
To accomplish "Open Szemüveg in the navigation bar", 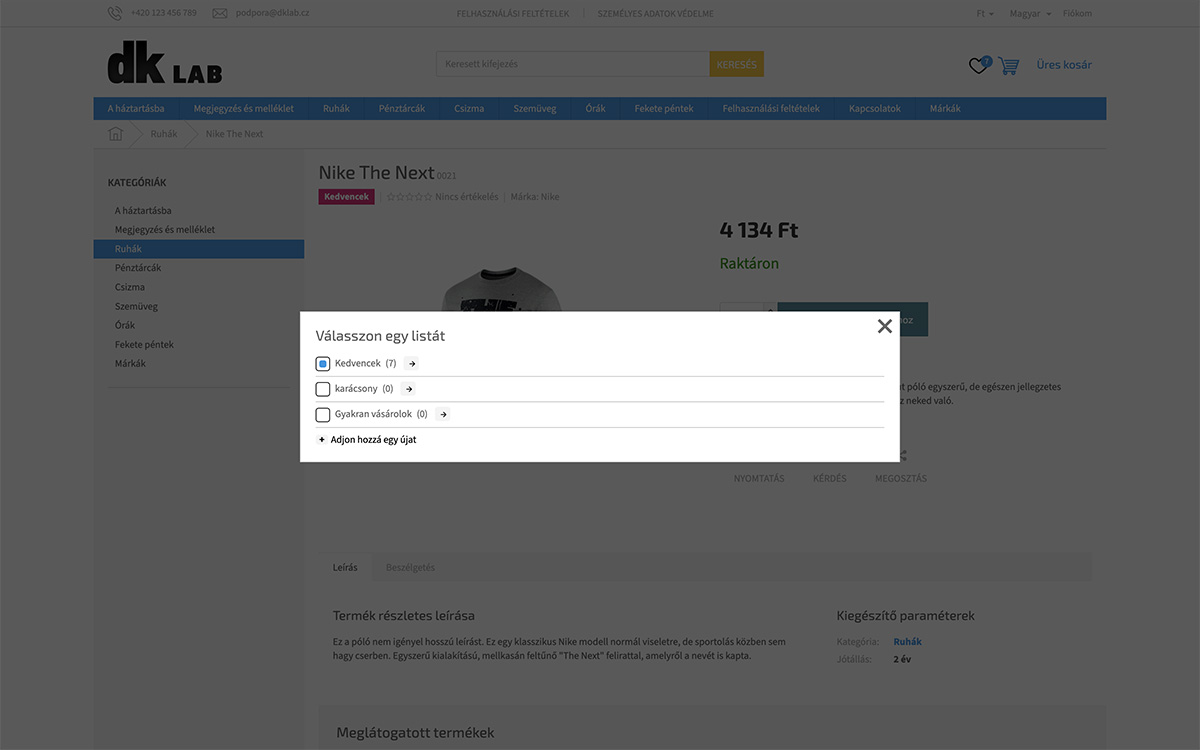I will click(x=535, y=109).
